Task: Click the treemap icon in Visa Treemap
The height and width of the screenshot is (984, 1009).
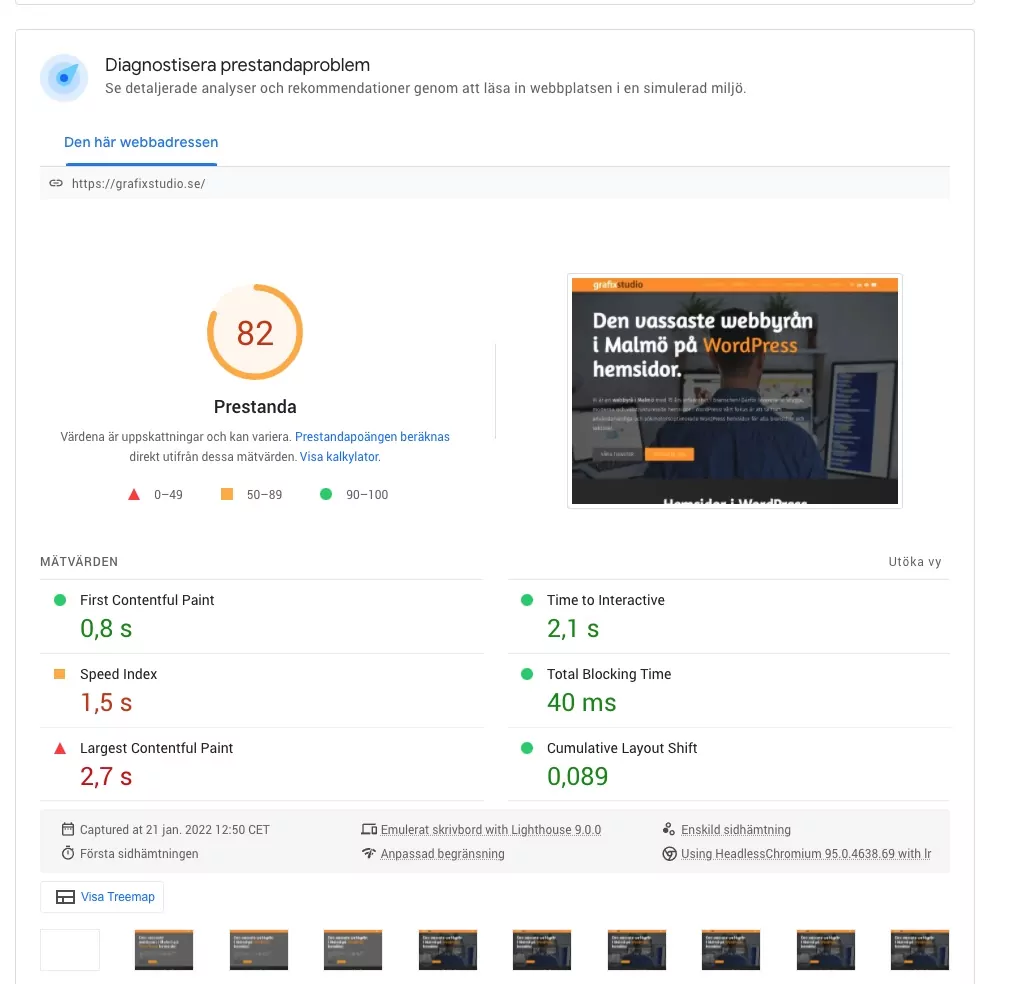Action: pos(65,896)
